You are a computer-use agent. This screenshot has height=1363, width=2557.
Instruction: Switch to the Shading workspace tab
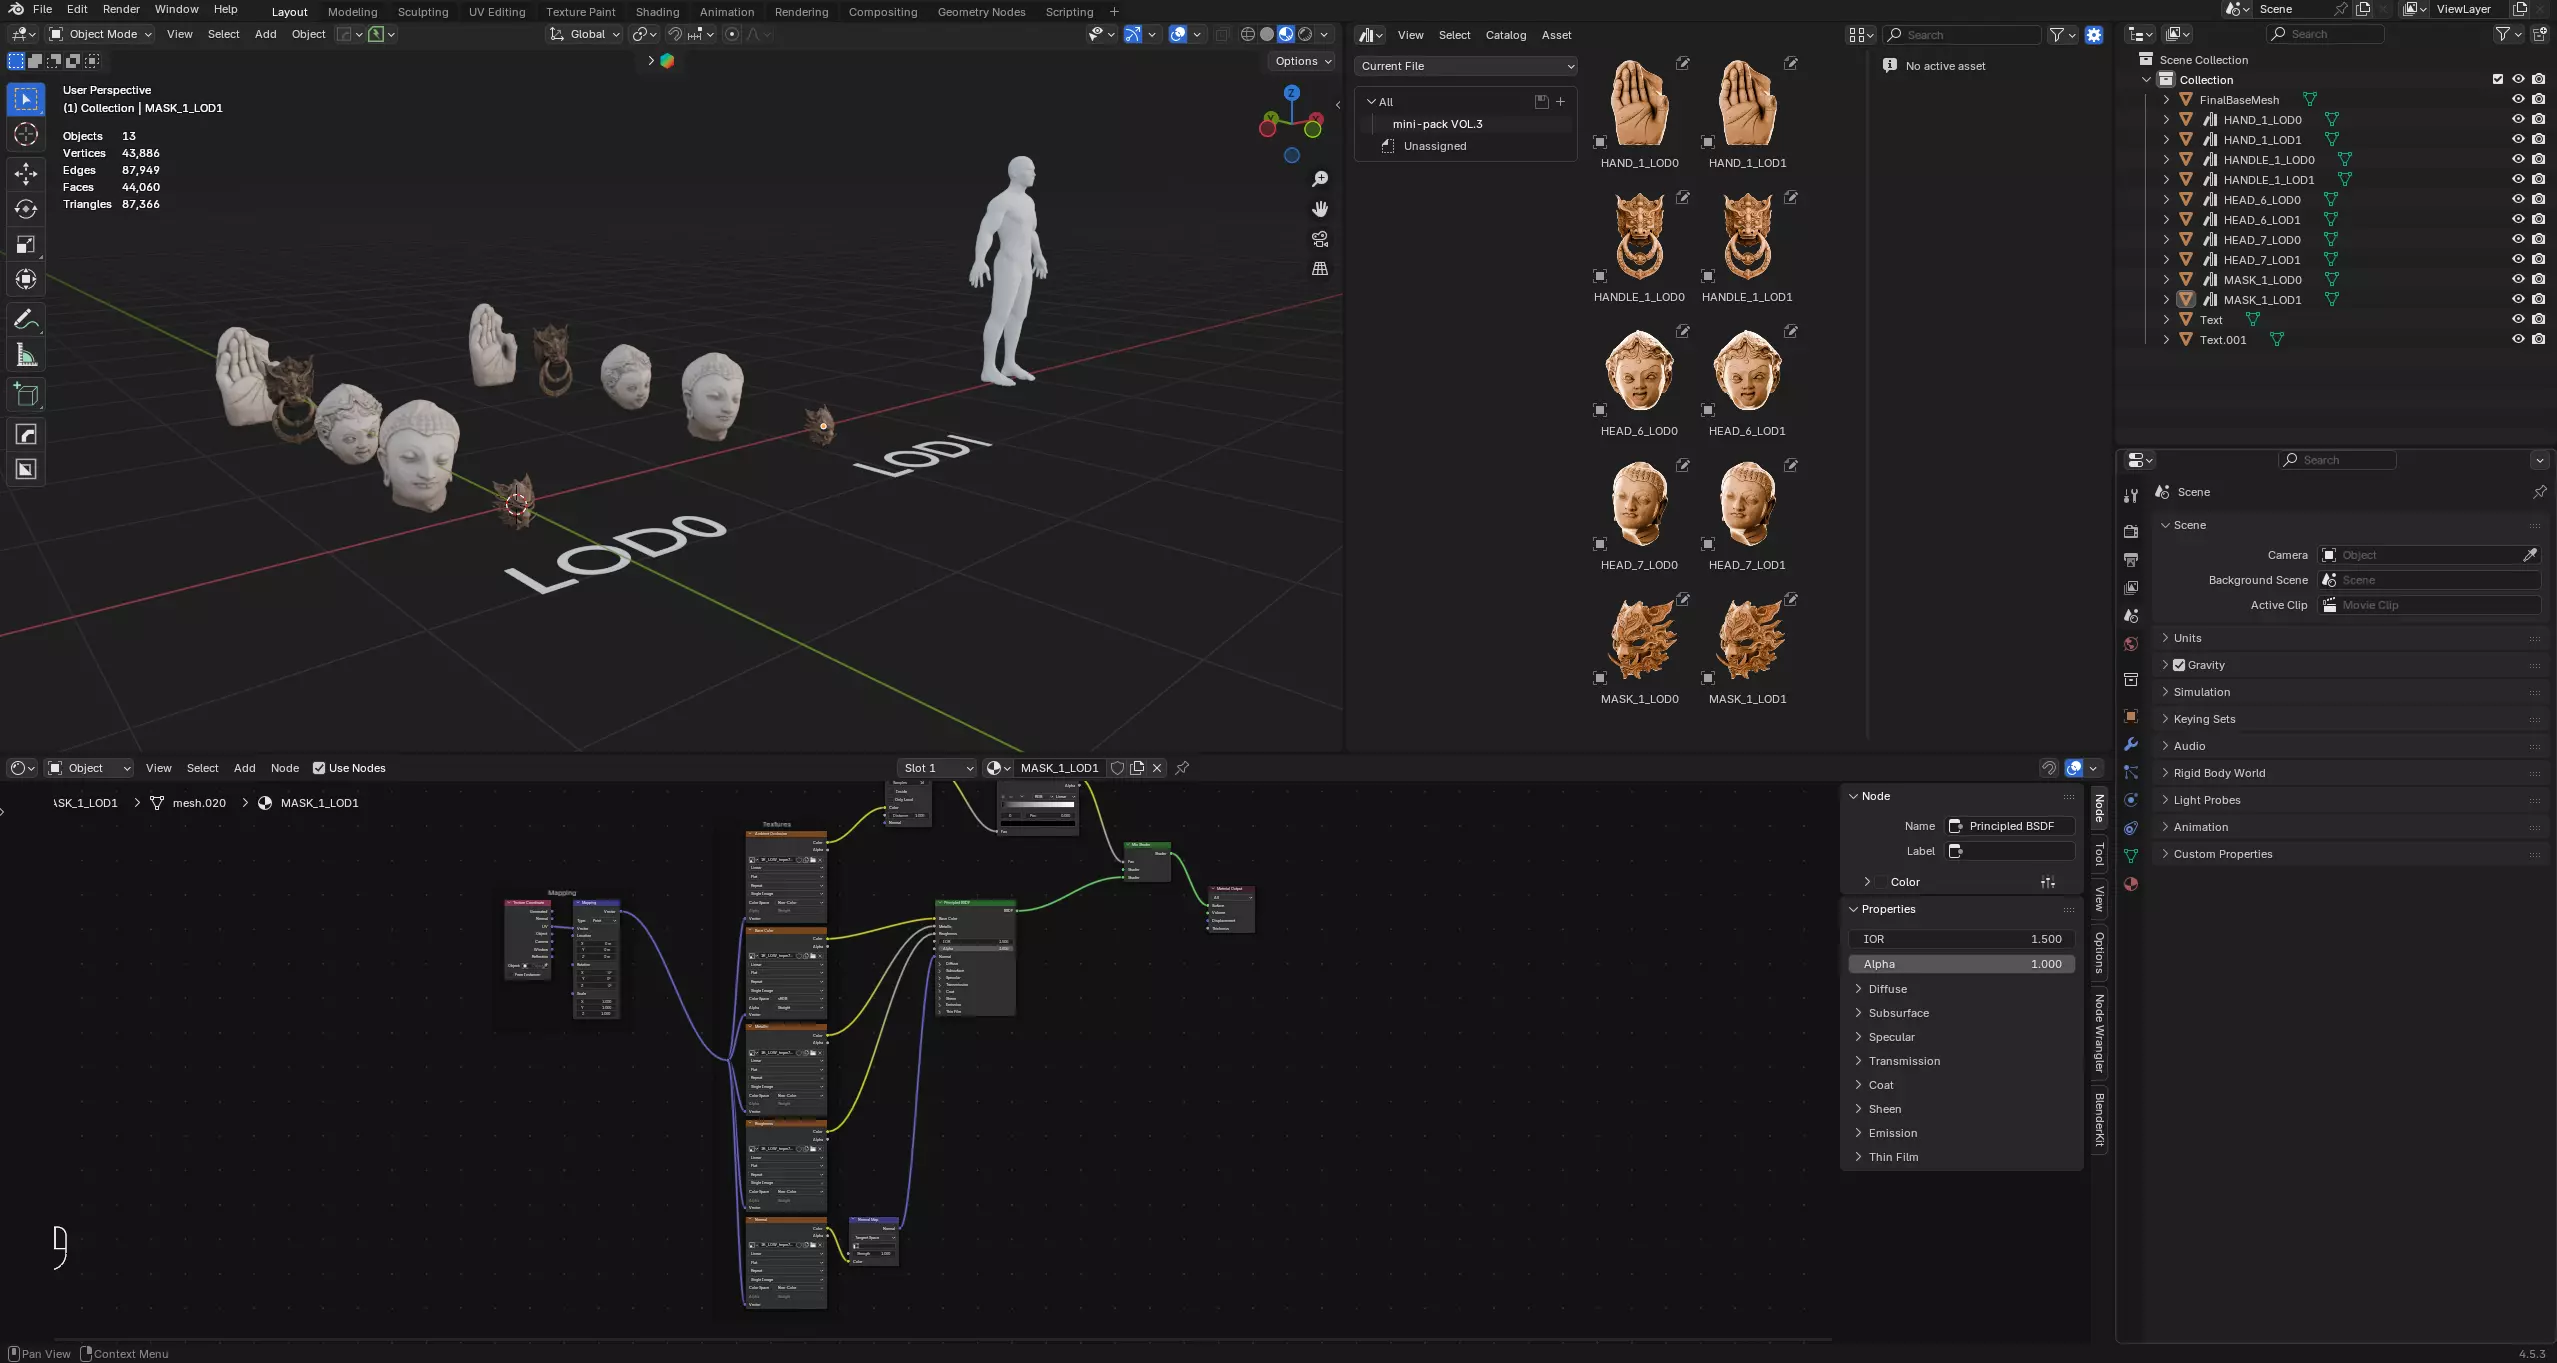pyautogui.click(x=657, y=12)
